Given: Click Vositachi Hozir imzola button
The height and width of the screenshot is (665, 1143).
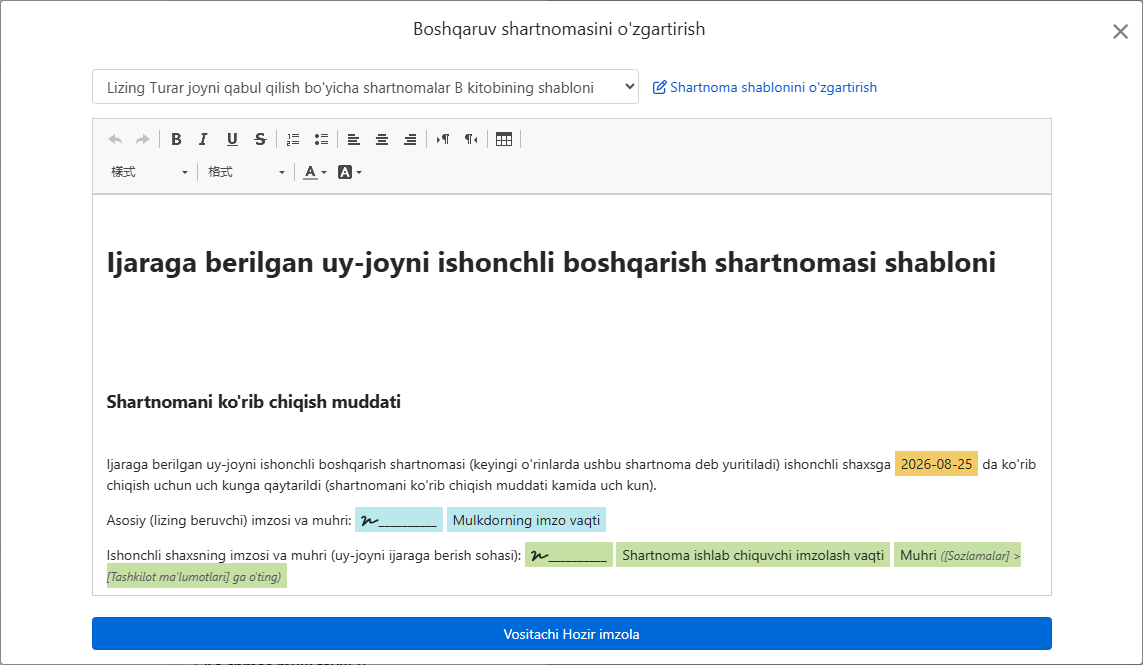Looking at the screenshot, I should [572, 634].
